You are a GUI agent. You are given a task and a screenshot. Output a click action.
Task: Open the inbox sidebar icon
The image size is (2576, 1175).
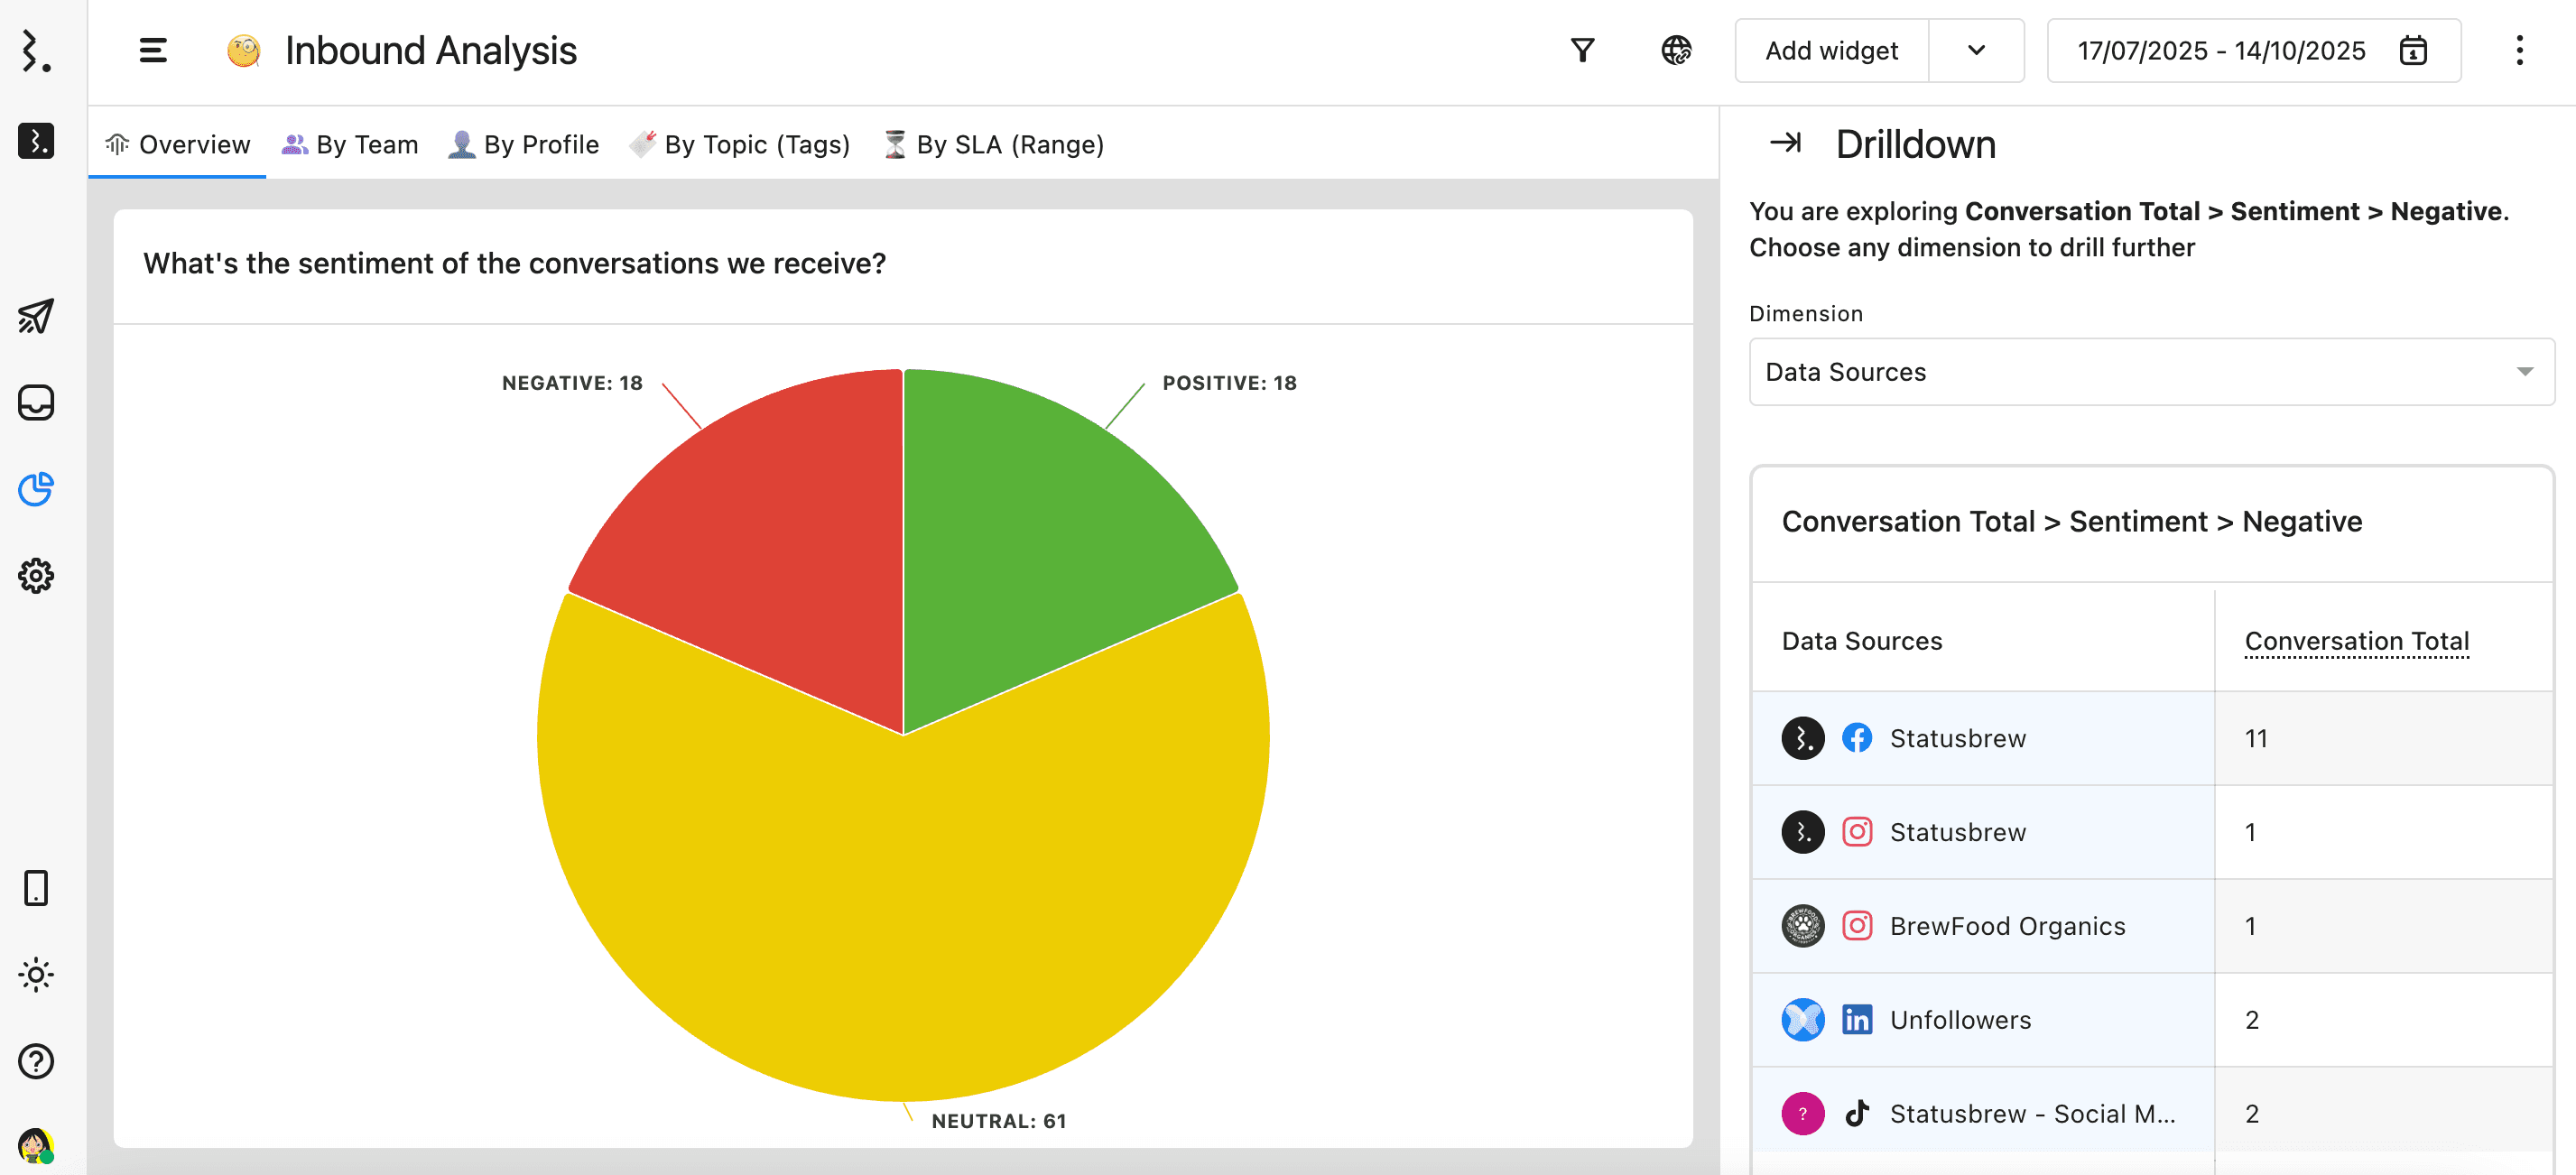pos(36,402)
